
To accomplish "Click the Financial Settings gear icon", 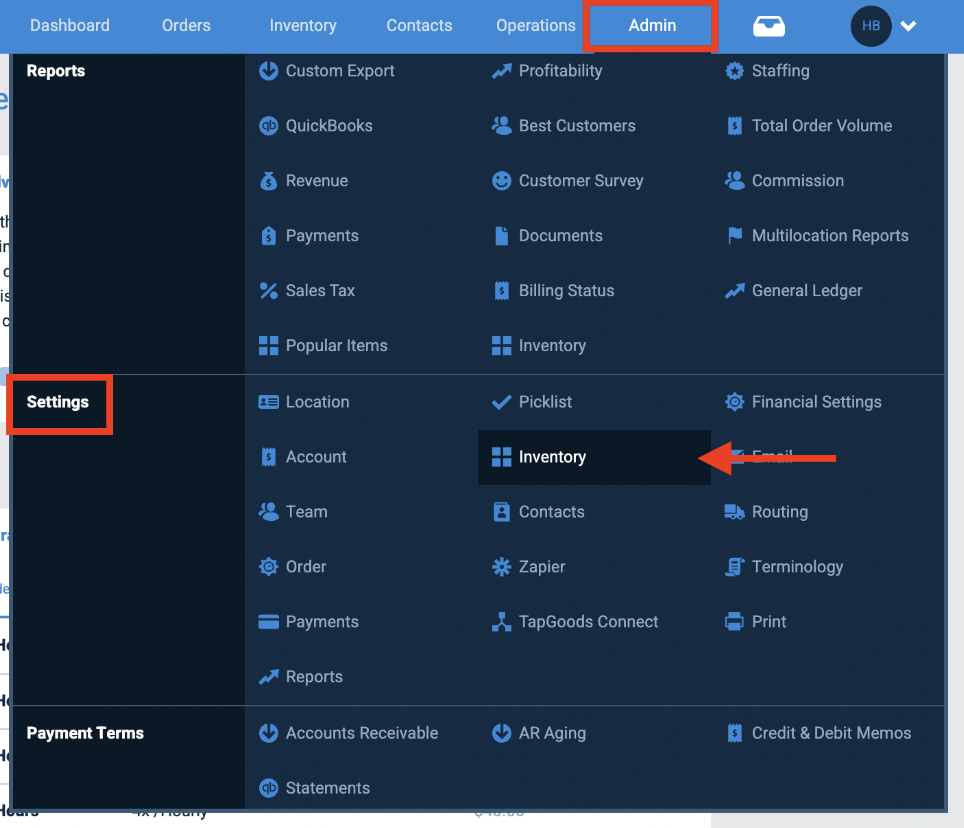I will pos(734,402).
